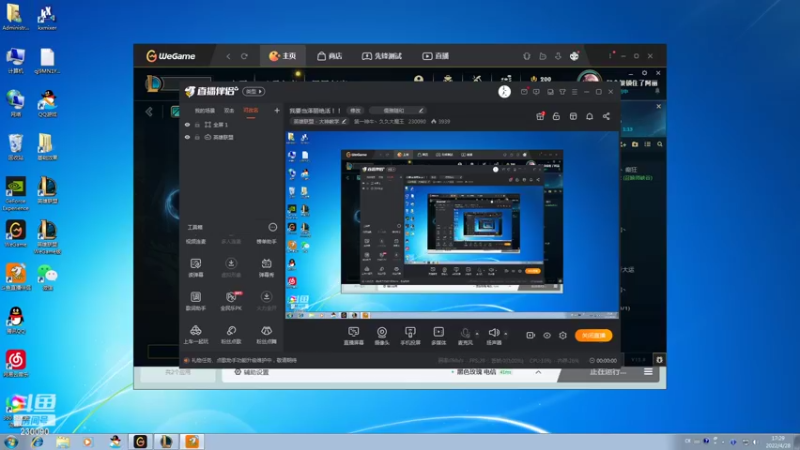The width and height of the screenshot is (800, 450).
Task: Open the companion hamburger menu icon
Action: click(x=574, y=92)
